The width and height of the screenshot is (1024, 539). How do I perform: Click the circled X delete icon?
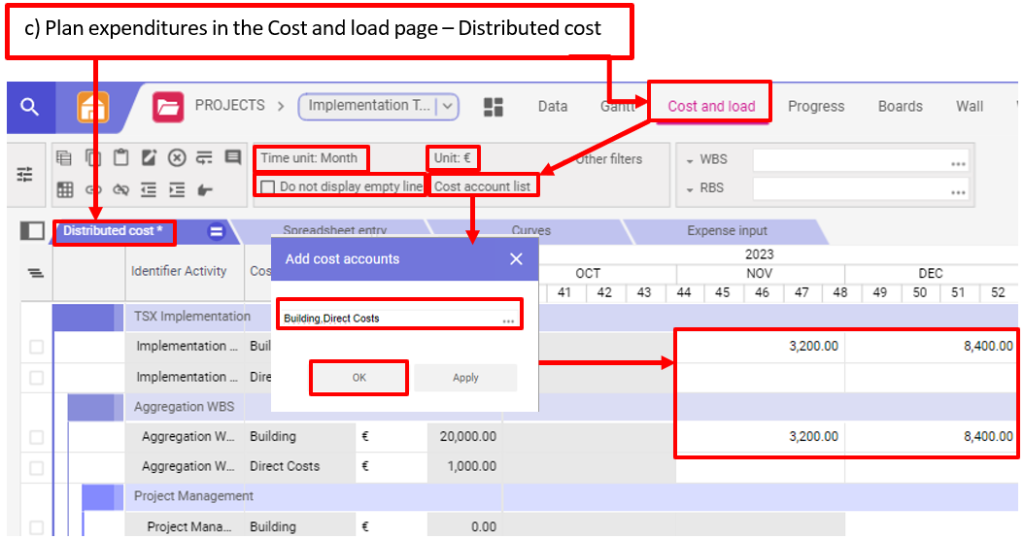click(177, 158)
